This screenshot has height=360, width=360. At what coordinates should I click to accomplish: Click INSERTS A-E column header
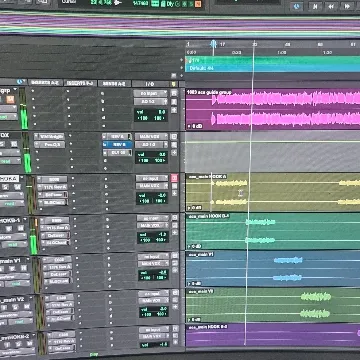coord(45,82)
